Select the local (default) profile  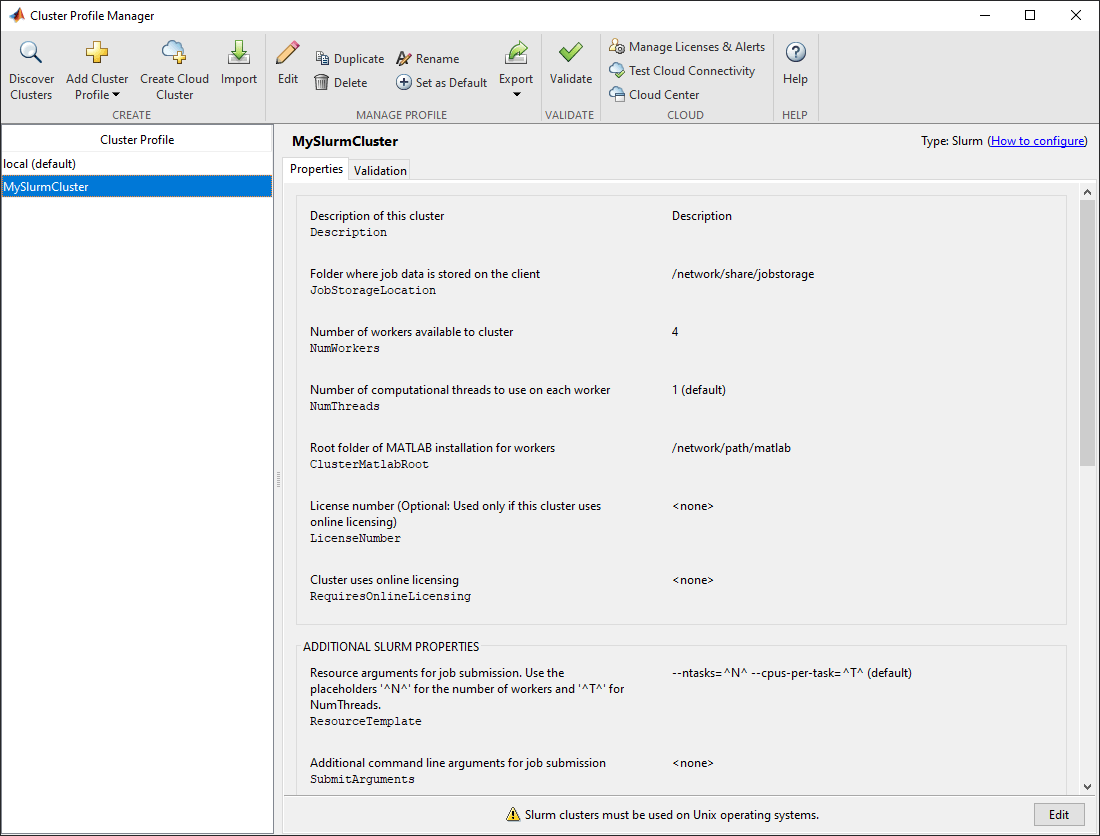(x=137, y=163)
